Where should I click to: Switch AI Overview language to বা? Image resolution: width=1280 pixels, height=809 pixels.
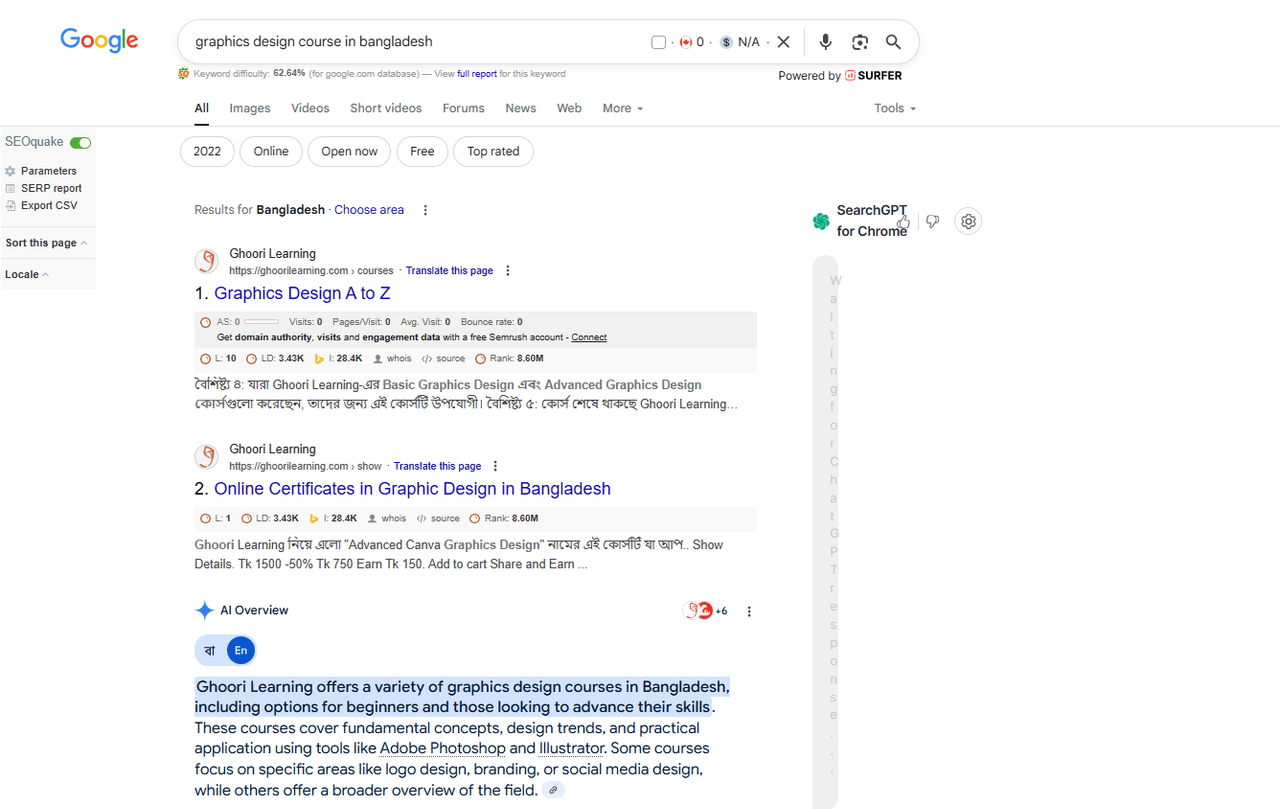pos(210,650)
